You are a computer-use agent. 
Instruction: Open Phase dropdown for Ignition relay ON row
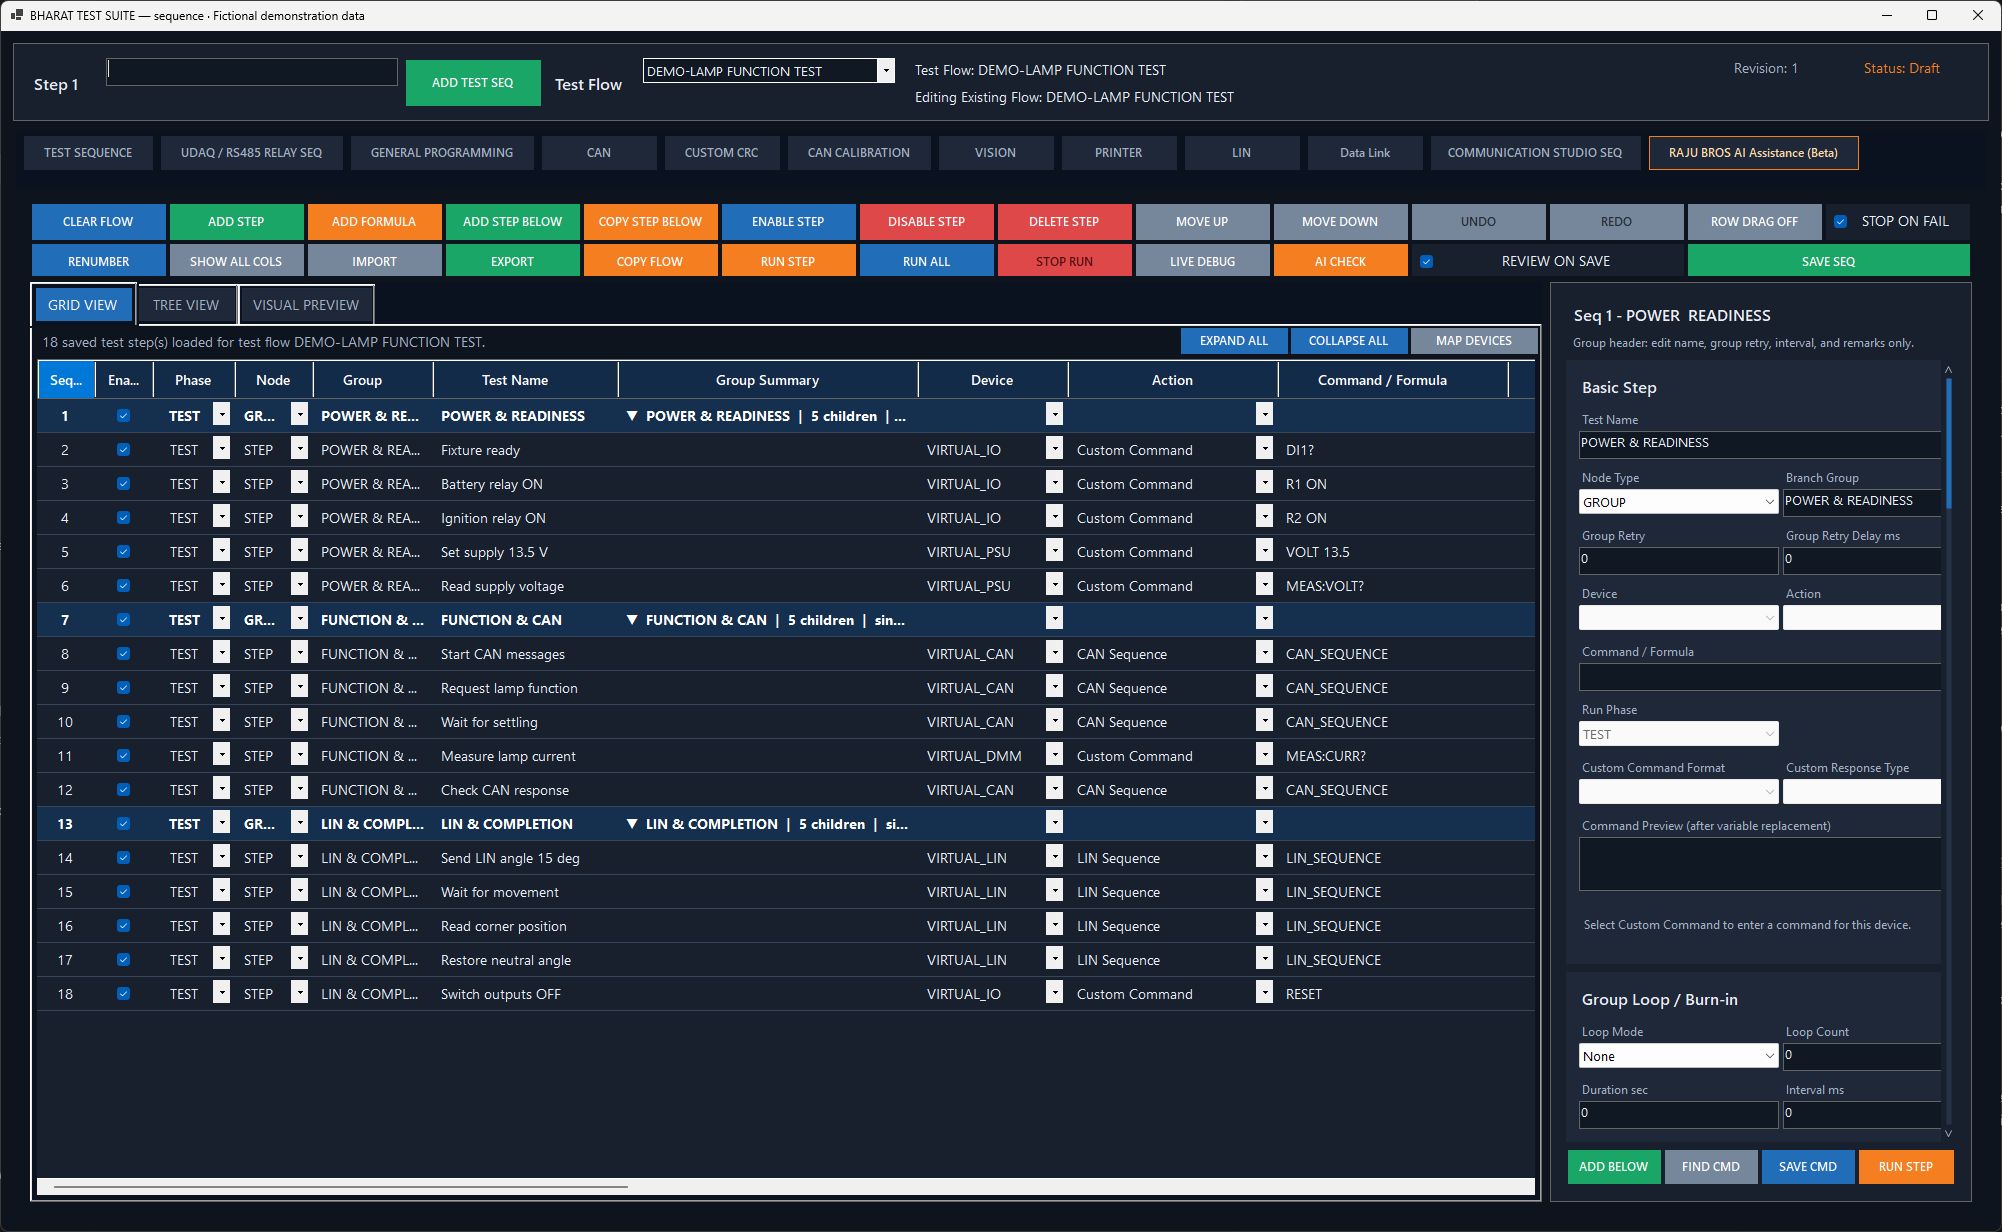(x=222, y=517)
